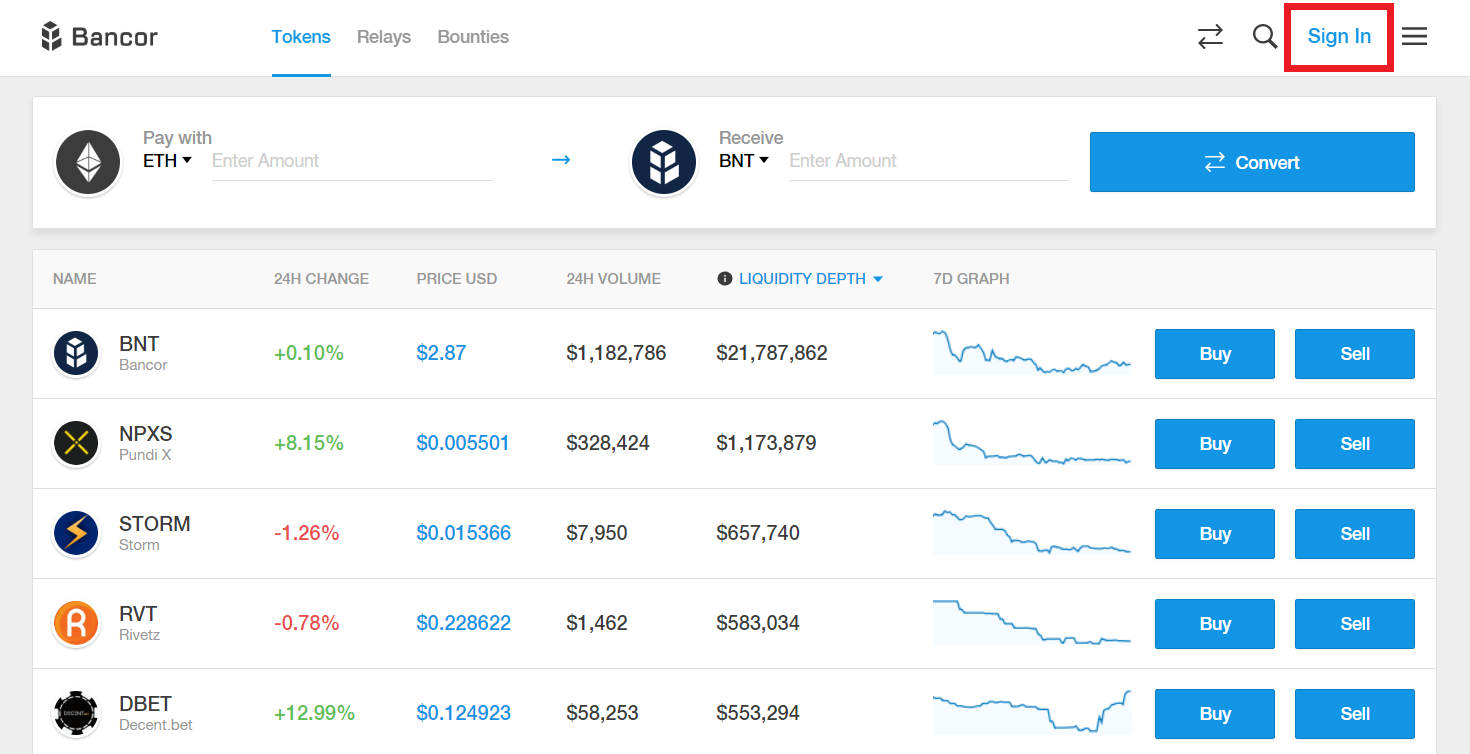Viewport: 1470px width, 754px height.
Task: Click the $1,182,786 volume value
Action: click(x=617, y=353)
